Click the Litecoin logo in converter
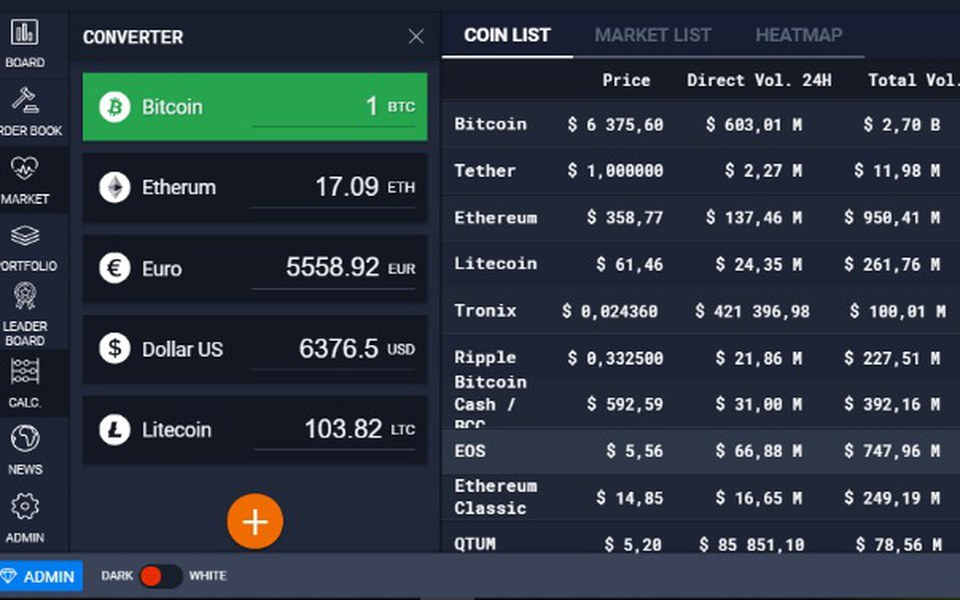The image size is (960, 600). pos(114,429)
